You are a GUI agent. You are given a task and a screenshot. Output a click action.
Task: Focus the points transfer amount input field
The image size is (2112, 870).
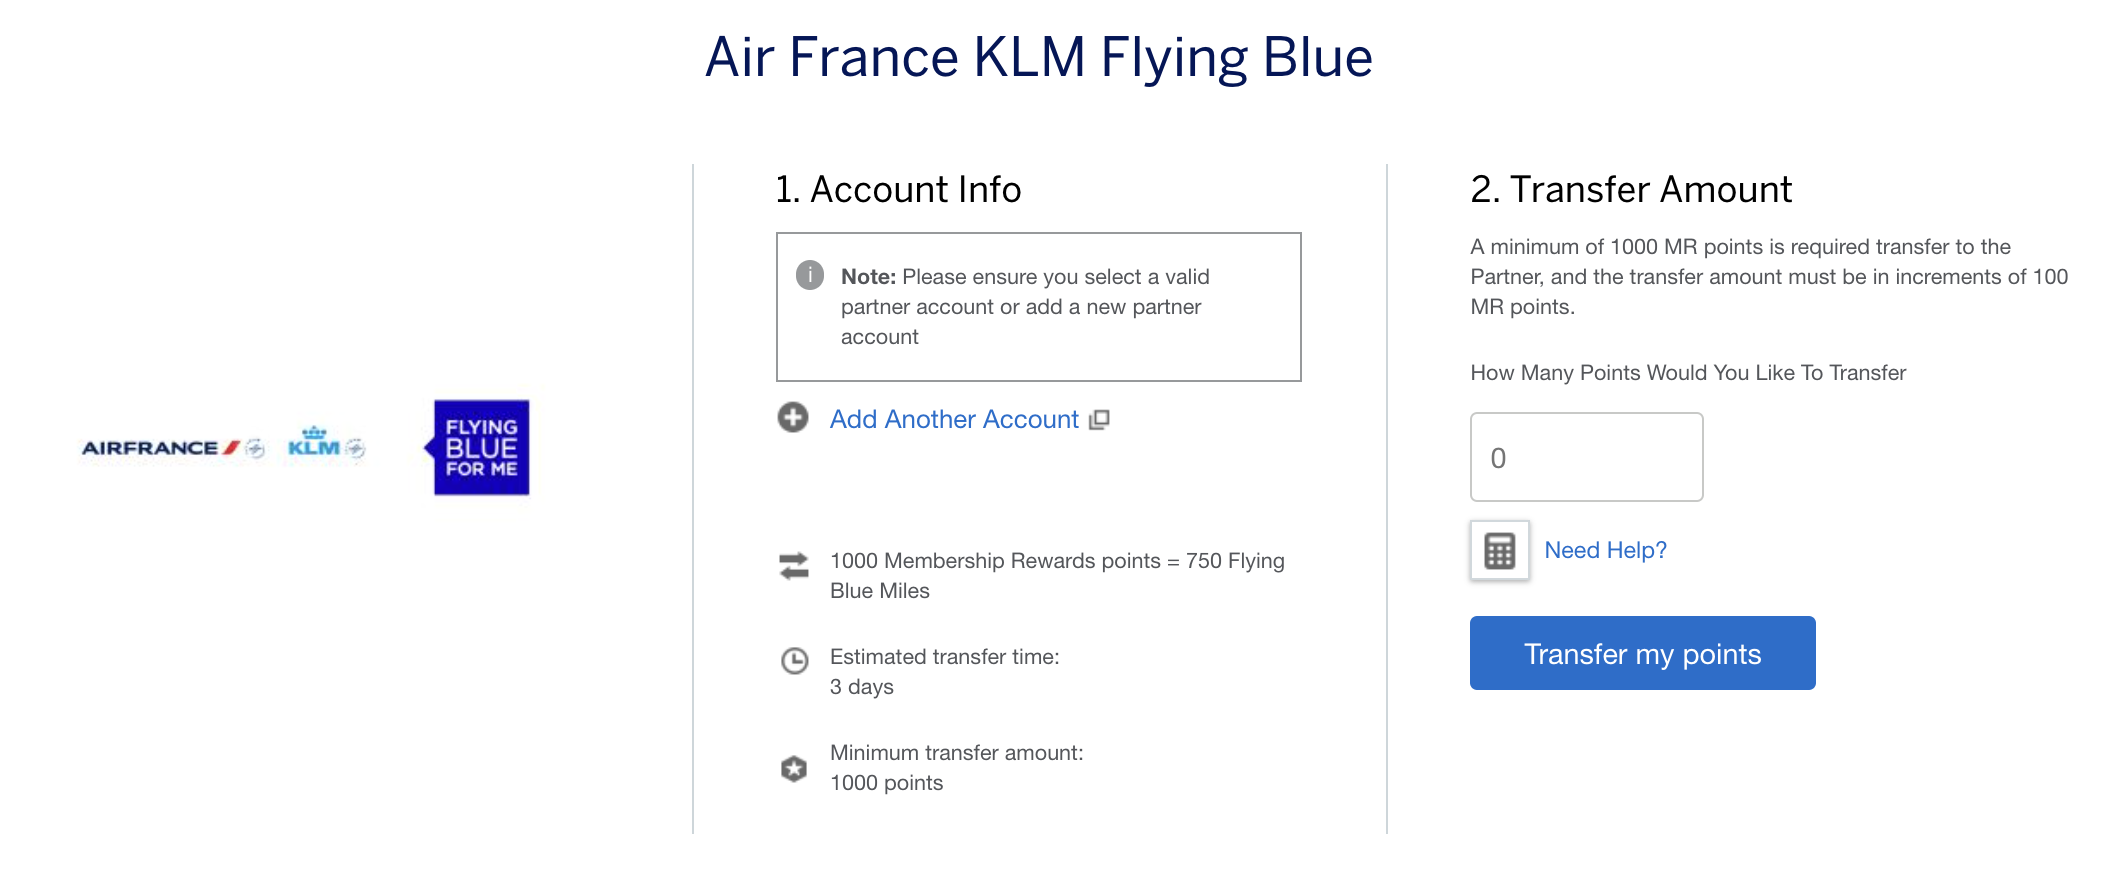(1586, 457)
